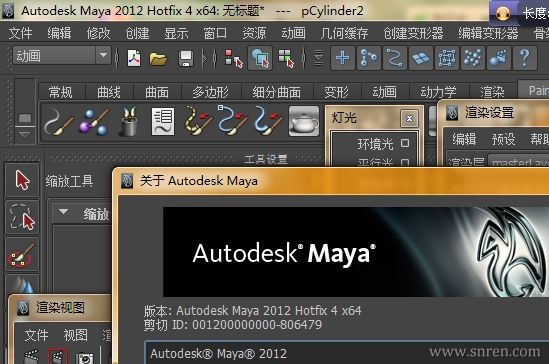The image size is (549, 364).
Task: Close the 灯光 panel
Action: tap(409, 119)
